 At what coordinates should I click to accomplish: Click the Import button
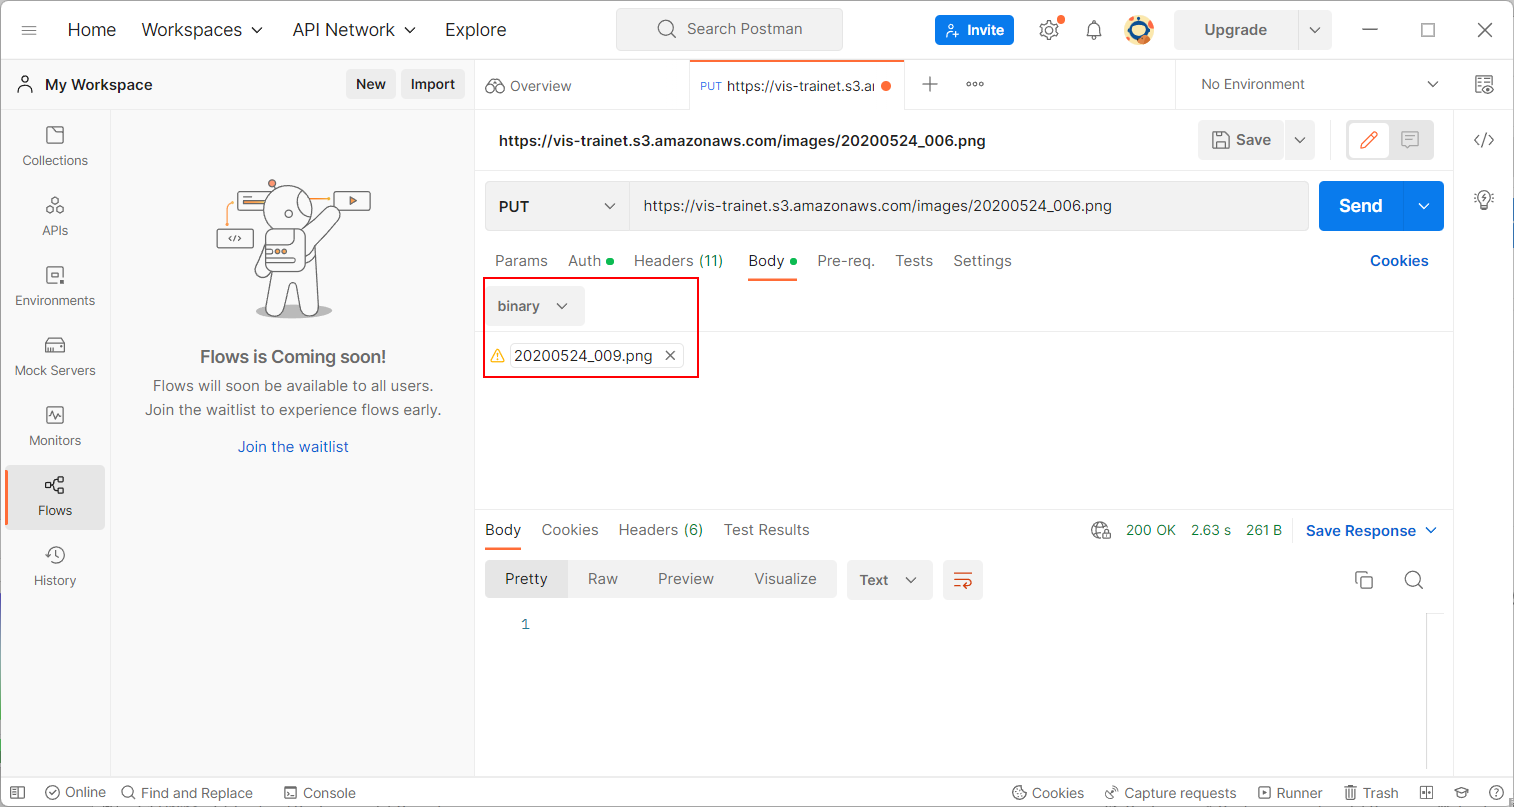click(x=433, y=84)
